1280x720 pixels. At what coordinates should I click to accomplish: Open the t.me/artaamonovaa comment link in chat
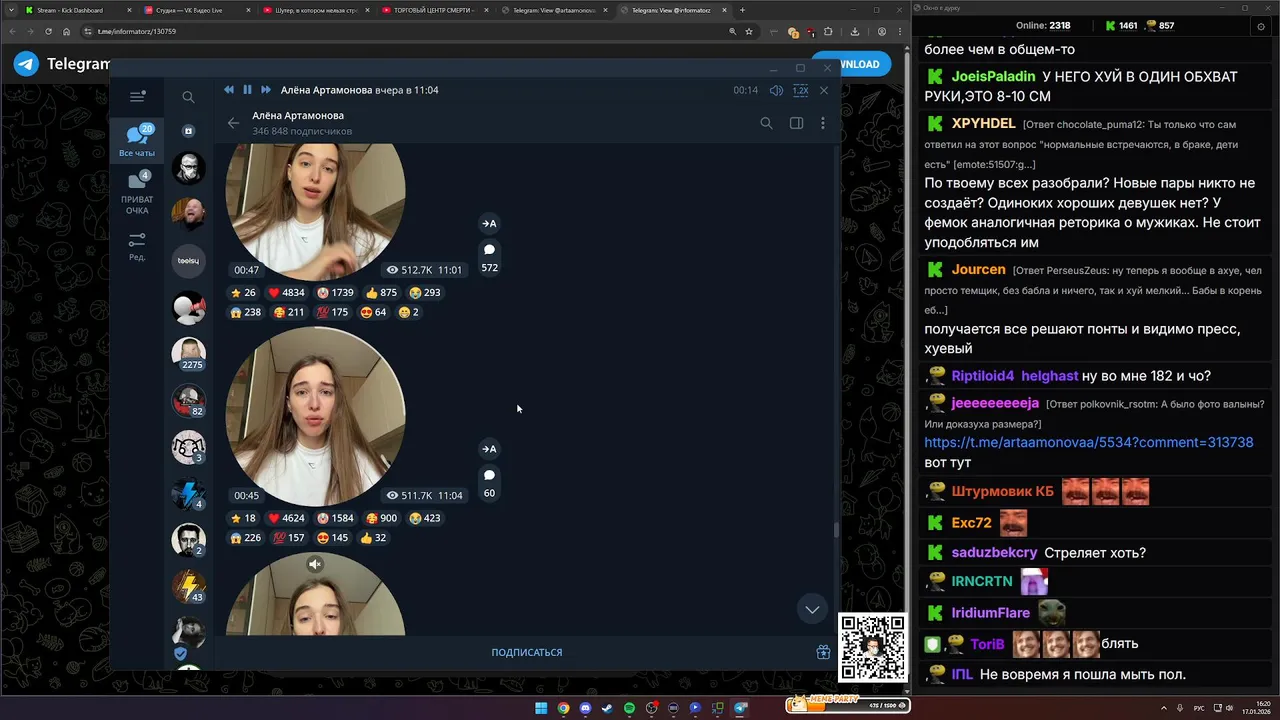(x=1088, y=442)
